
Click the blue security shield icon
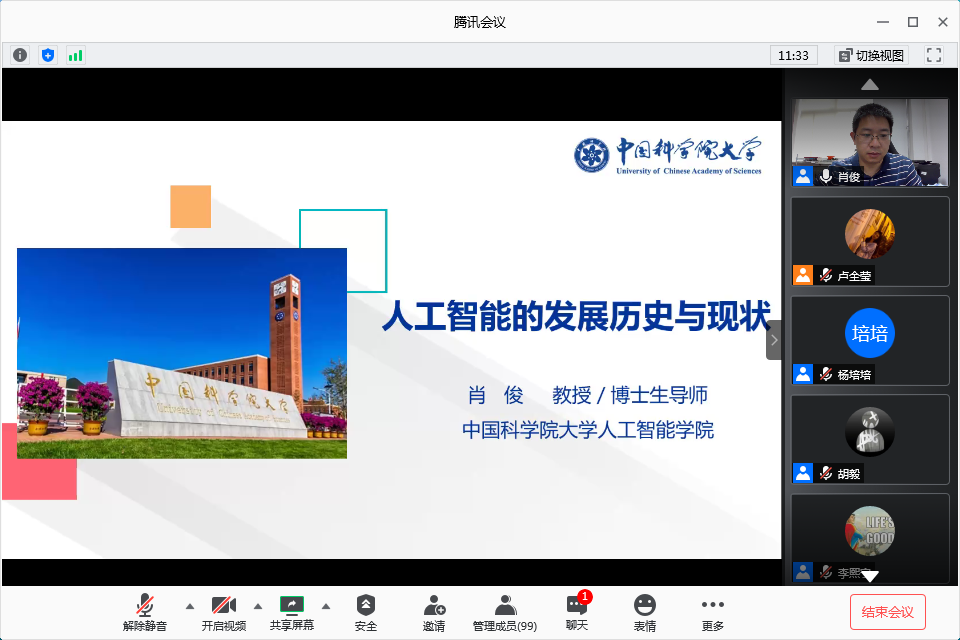point(48,55)
